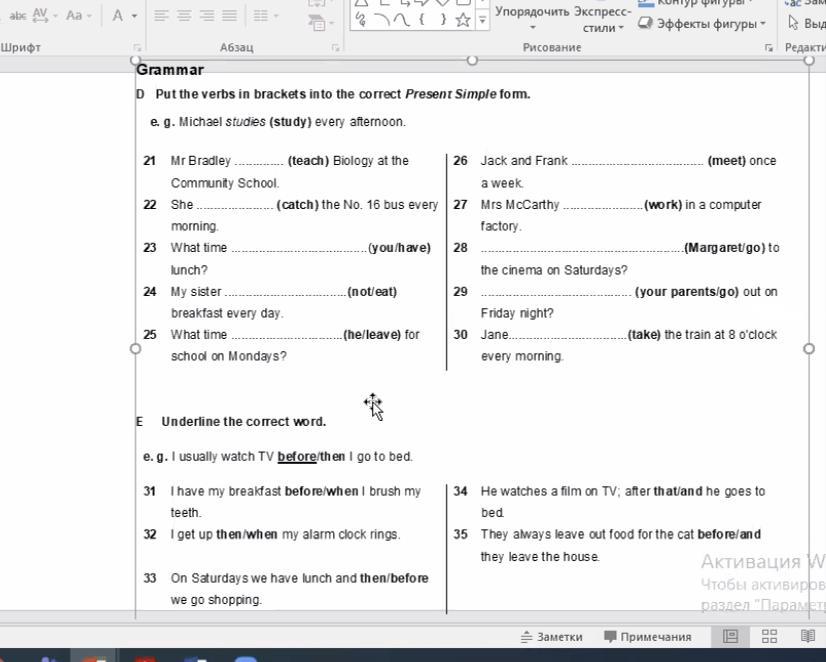This screenshot has height=662, width=826.
Task: Switch to Reading view
Action: [x=808, y=636]
